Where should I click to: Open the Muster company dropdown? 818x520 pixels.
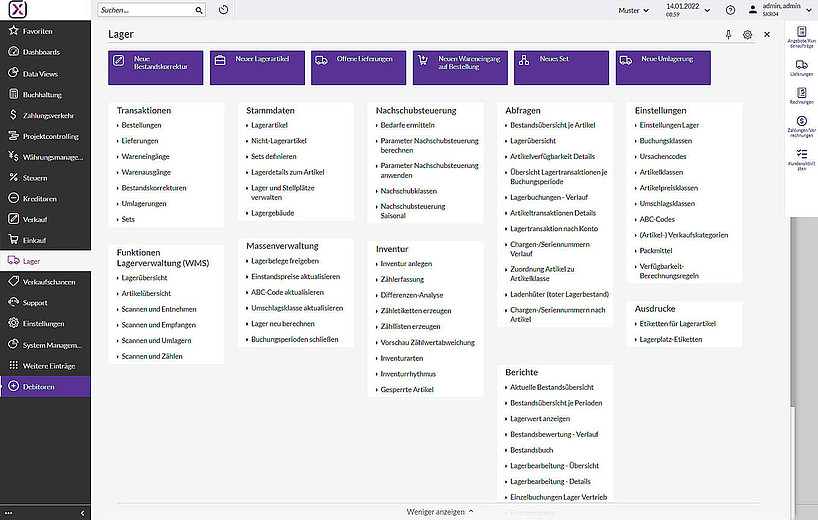[x=633, y=10]
